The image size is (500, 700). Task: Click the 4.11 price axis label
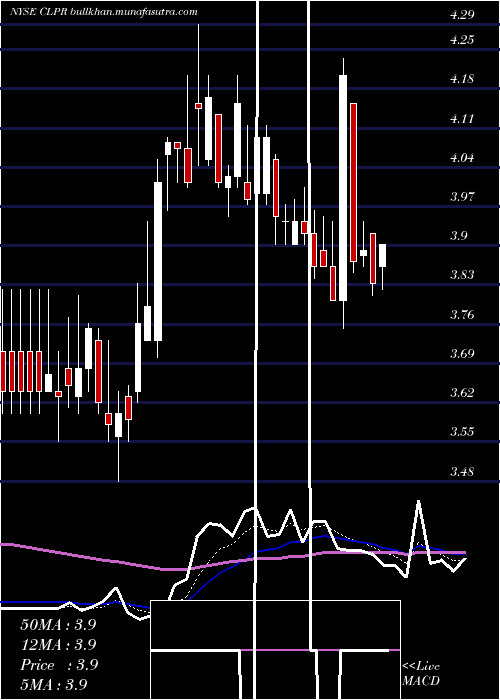462,119
